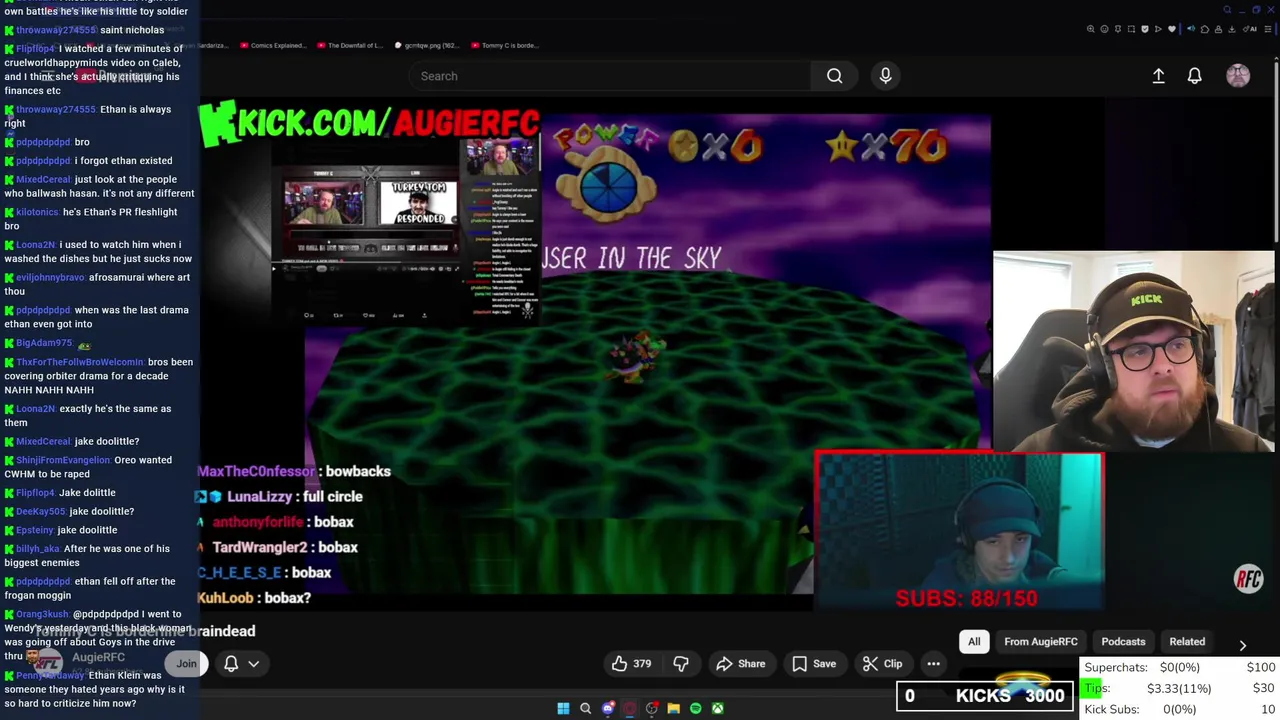Click the pin toolbar icon
Image resolution: width=1280 pixels, height=720 pixels.
click(1118, 29)
